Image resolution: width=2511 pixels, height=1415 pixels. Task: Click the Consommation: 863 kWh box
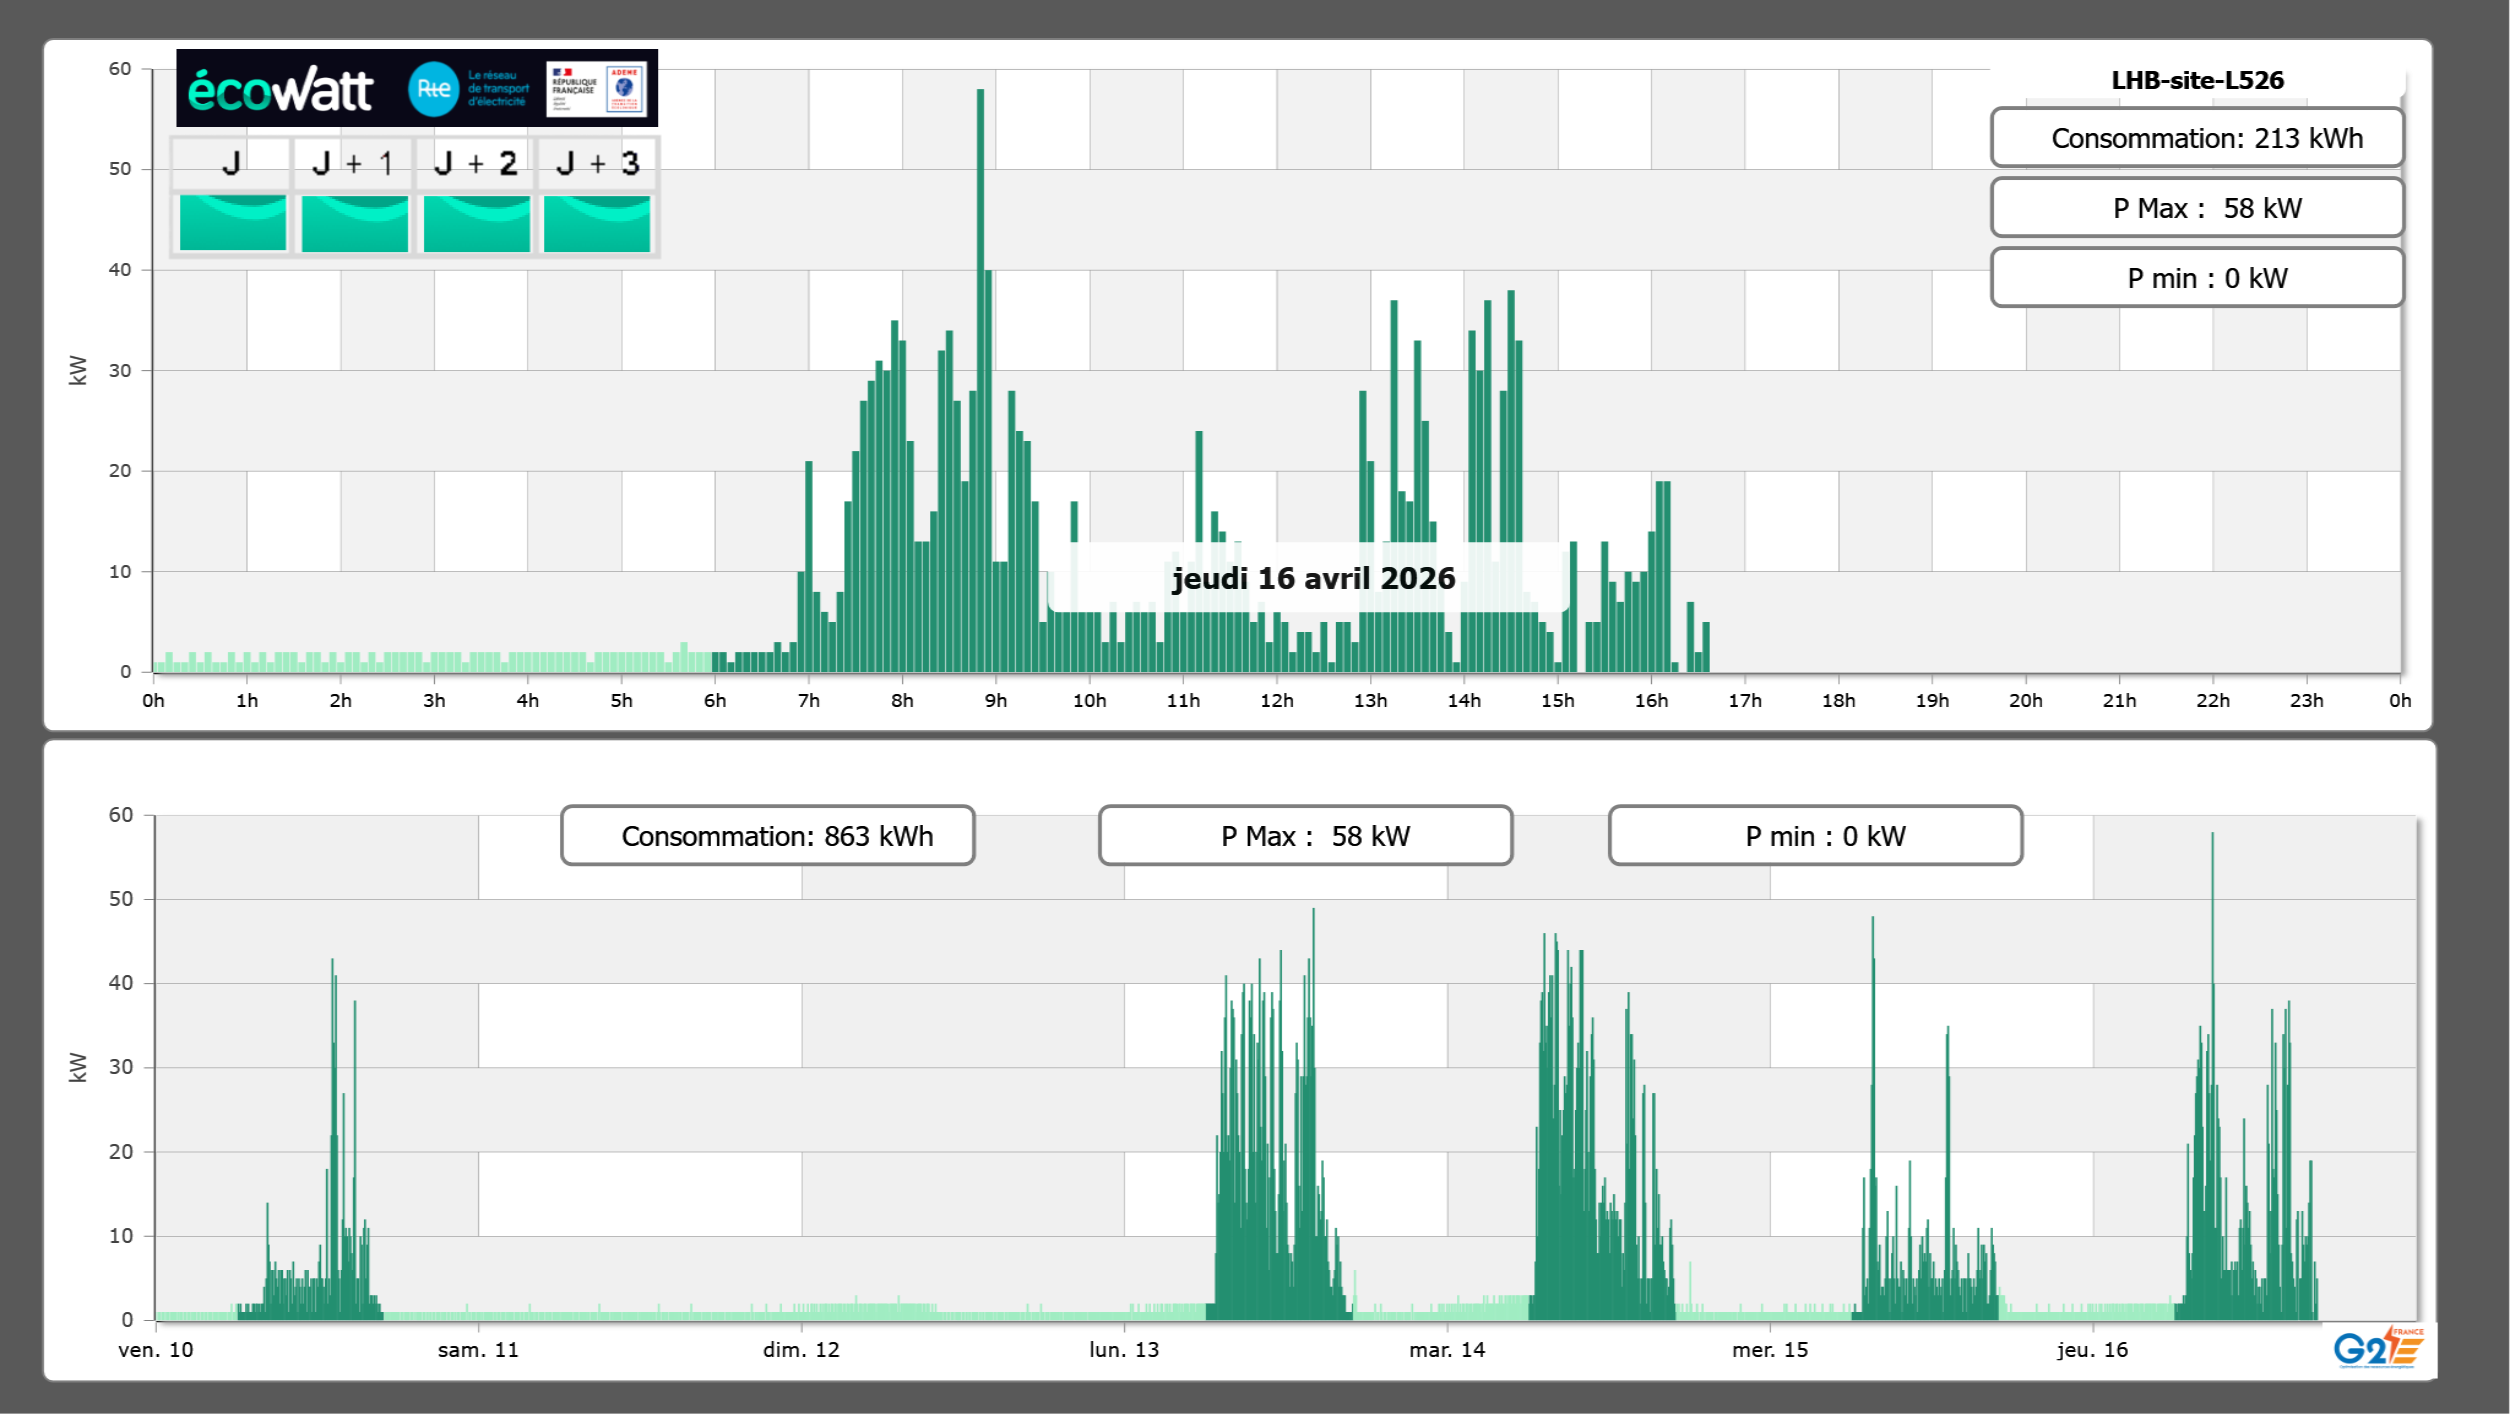(767, 836)
